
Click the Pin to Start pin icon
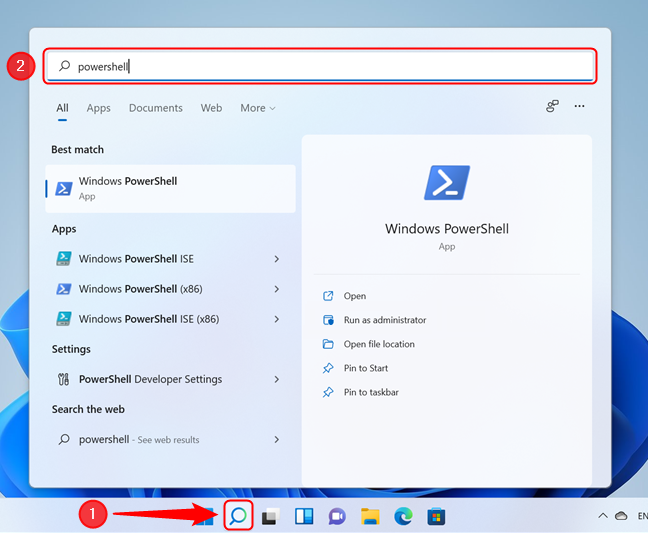pos(328,368)
